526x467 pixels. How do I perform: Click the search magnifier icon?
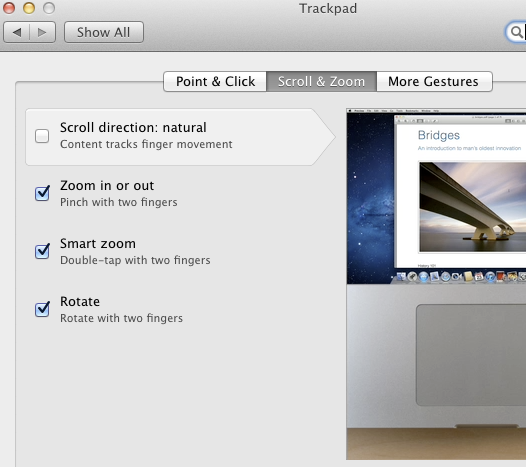point(517,32)
